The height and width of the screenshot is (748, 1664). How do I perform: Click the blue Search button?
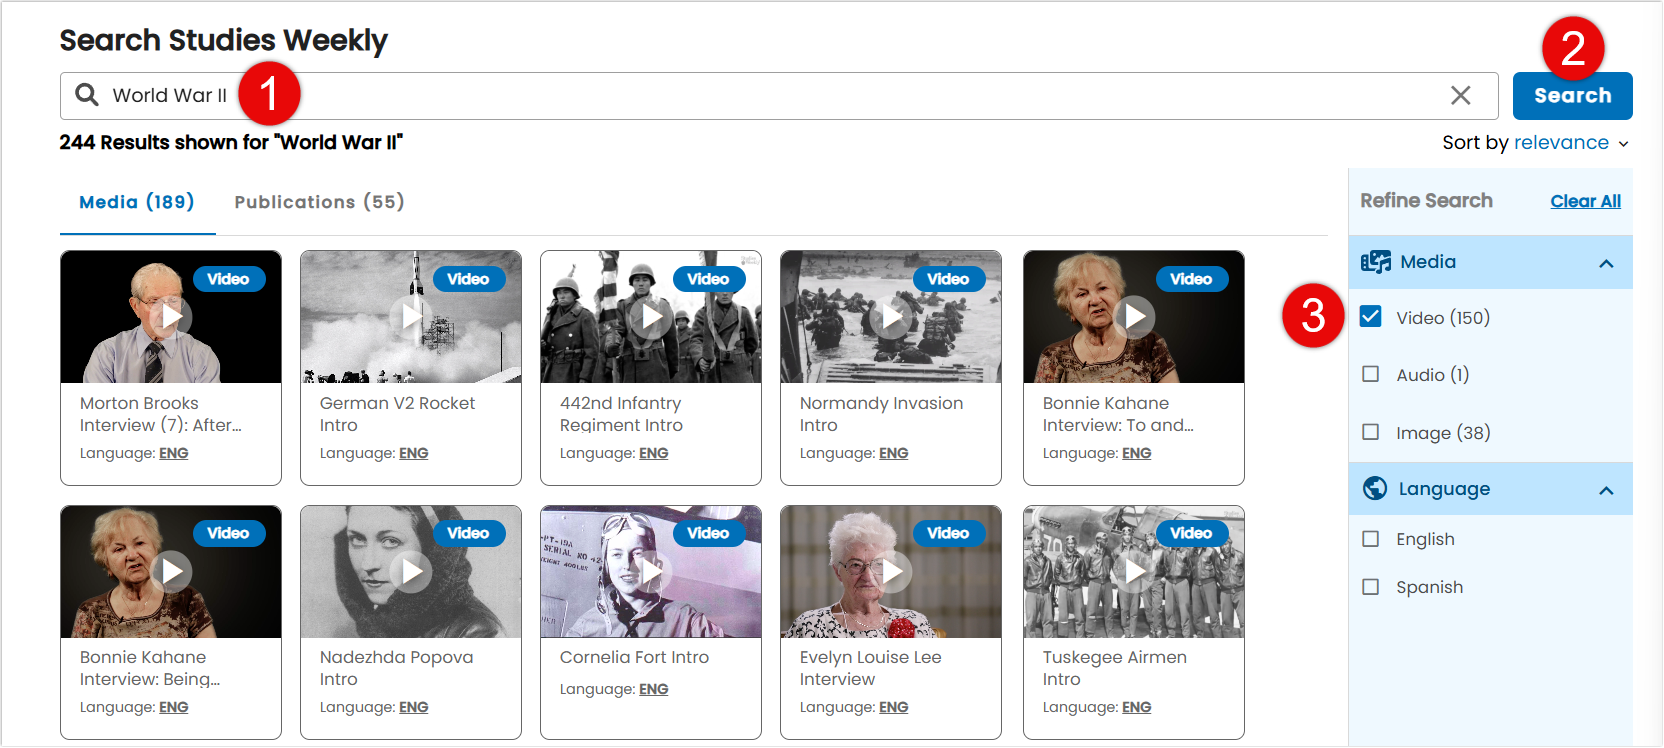1572,96
